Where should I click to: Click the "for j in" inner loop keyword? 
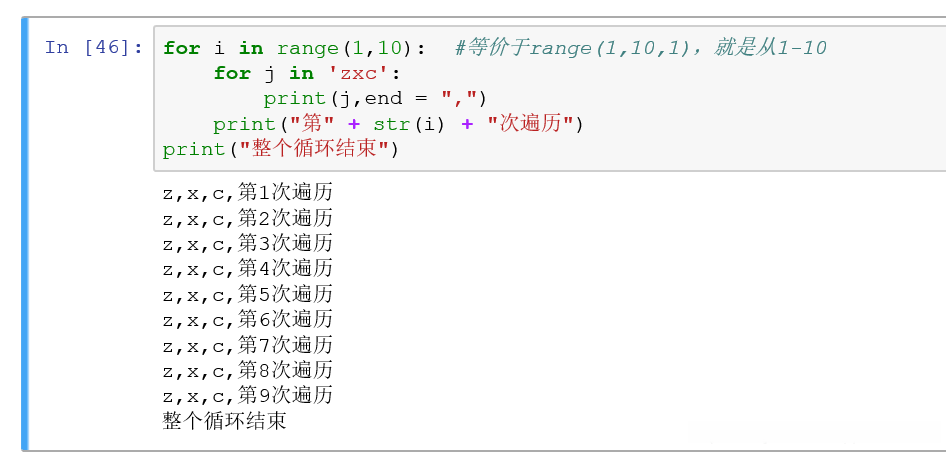(x=263, y=73)
